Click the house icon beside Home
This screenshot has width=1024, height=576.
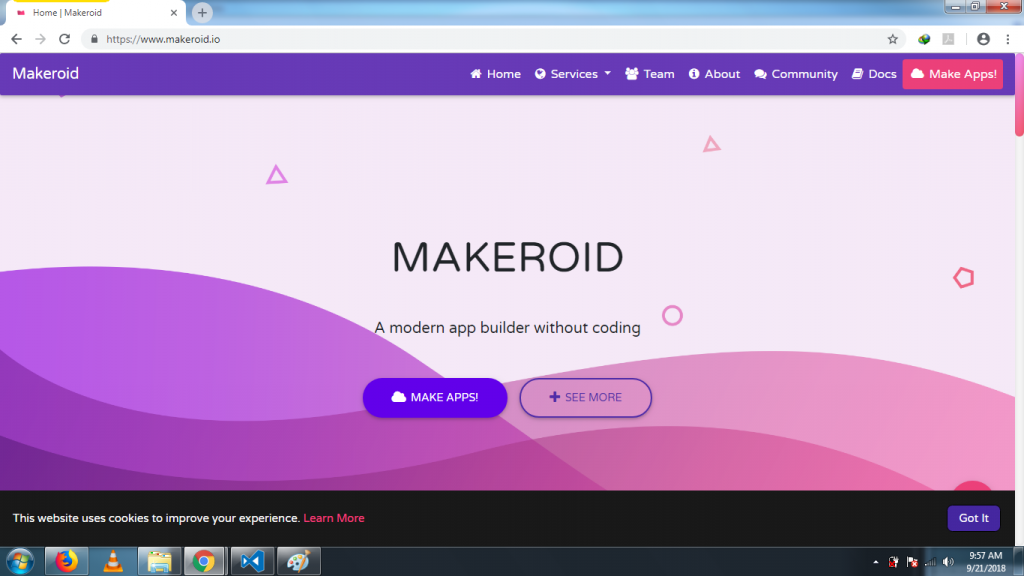pyautogui.click(x=476, y=74)
